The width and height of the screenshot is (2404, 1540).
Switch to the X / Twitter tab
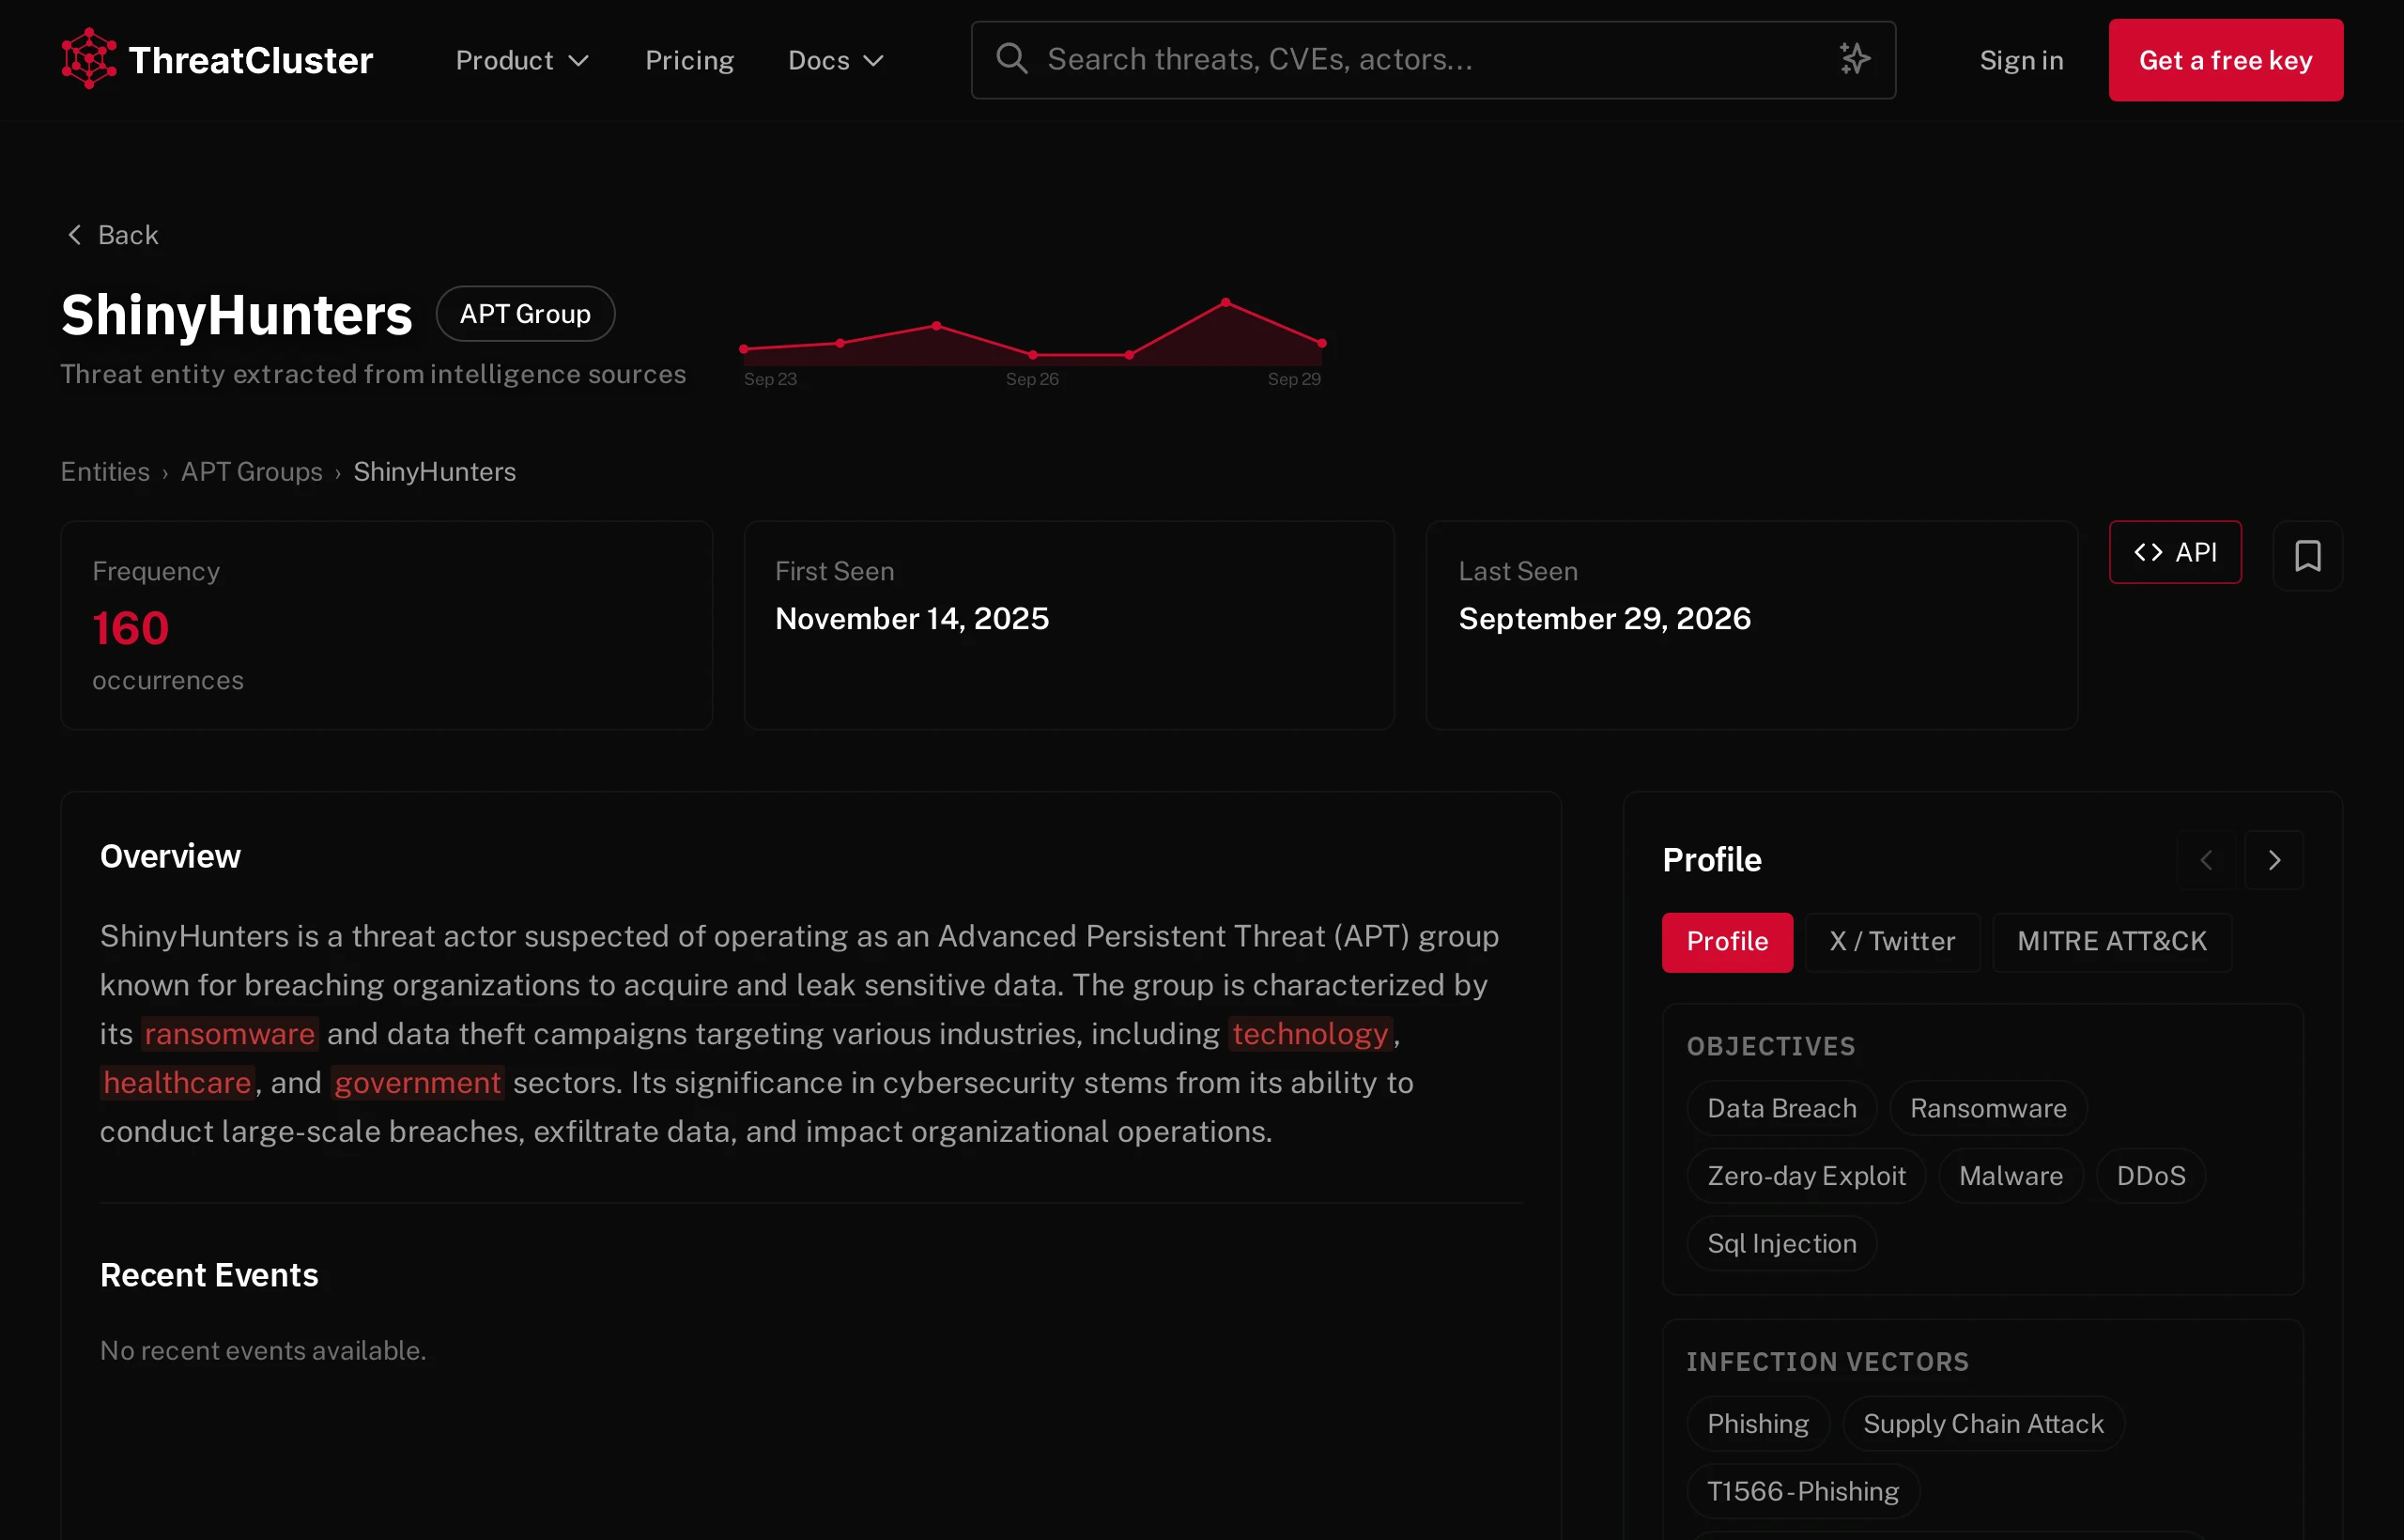(1892, 942)
